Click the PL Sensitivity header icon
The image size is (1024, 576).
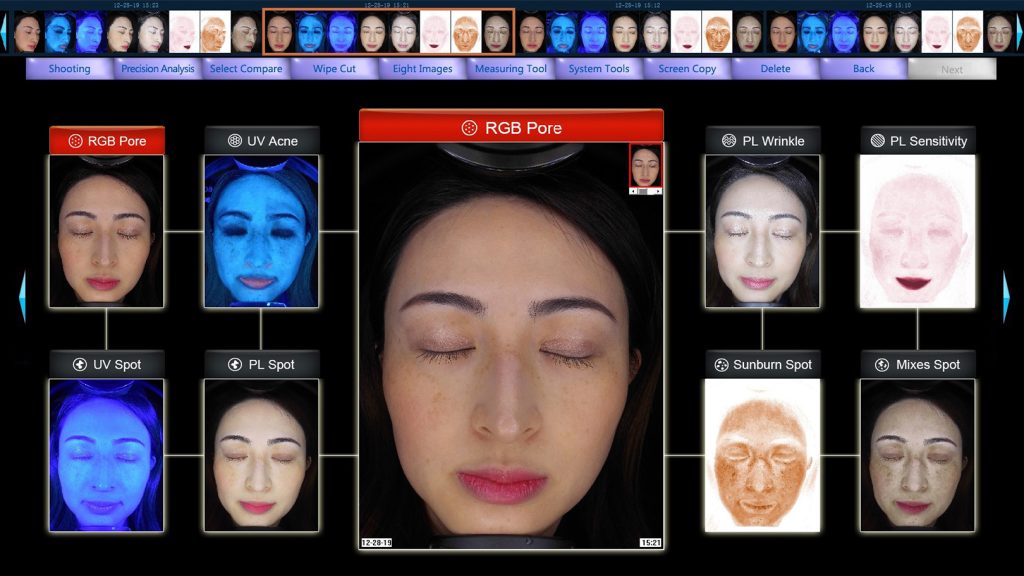(877, 141)
